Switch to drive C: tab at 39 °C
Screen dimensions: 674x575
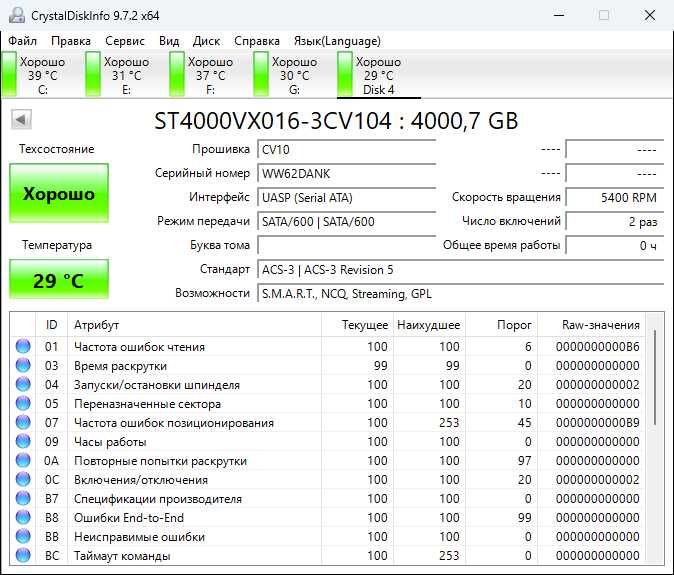42,75
